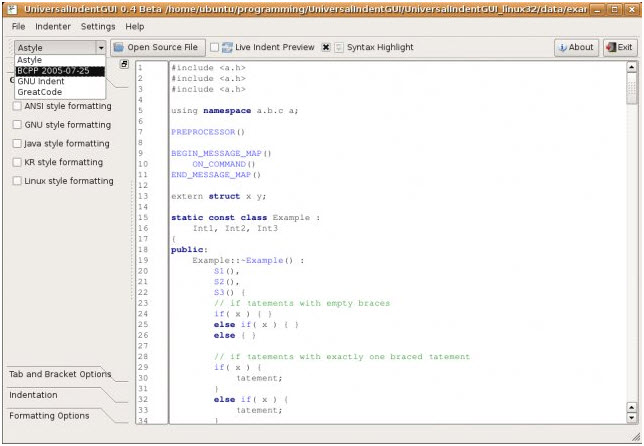The height and width of the screenshot is (446, 644).
Task: Click the vertical scrollbar thumb
Action: click(632, 88)
